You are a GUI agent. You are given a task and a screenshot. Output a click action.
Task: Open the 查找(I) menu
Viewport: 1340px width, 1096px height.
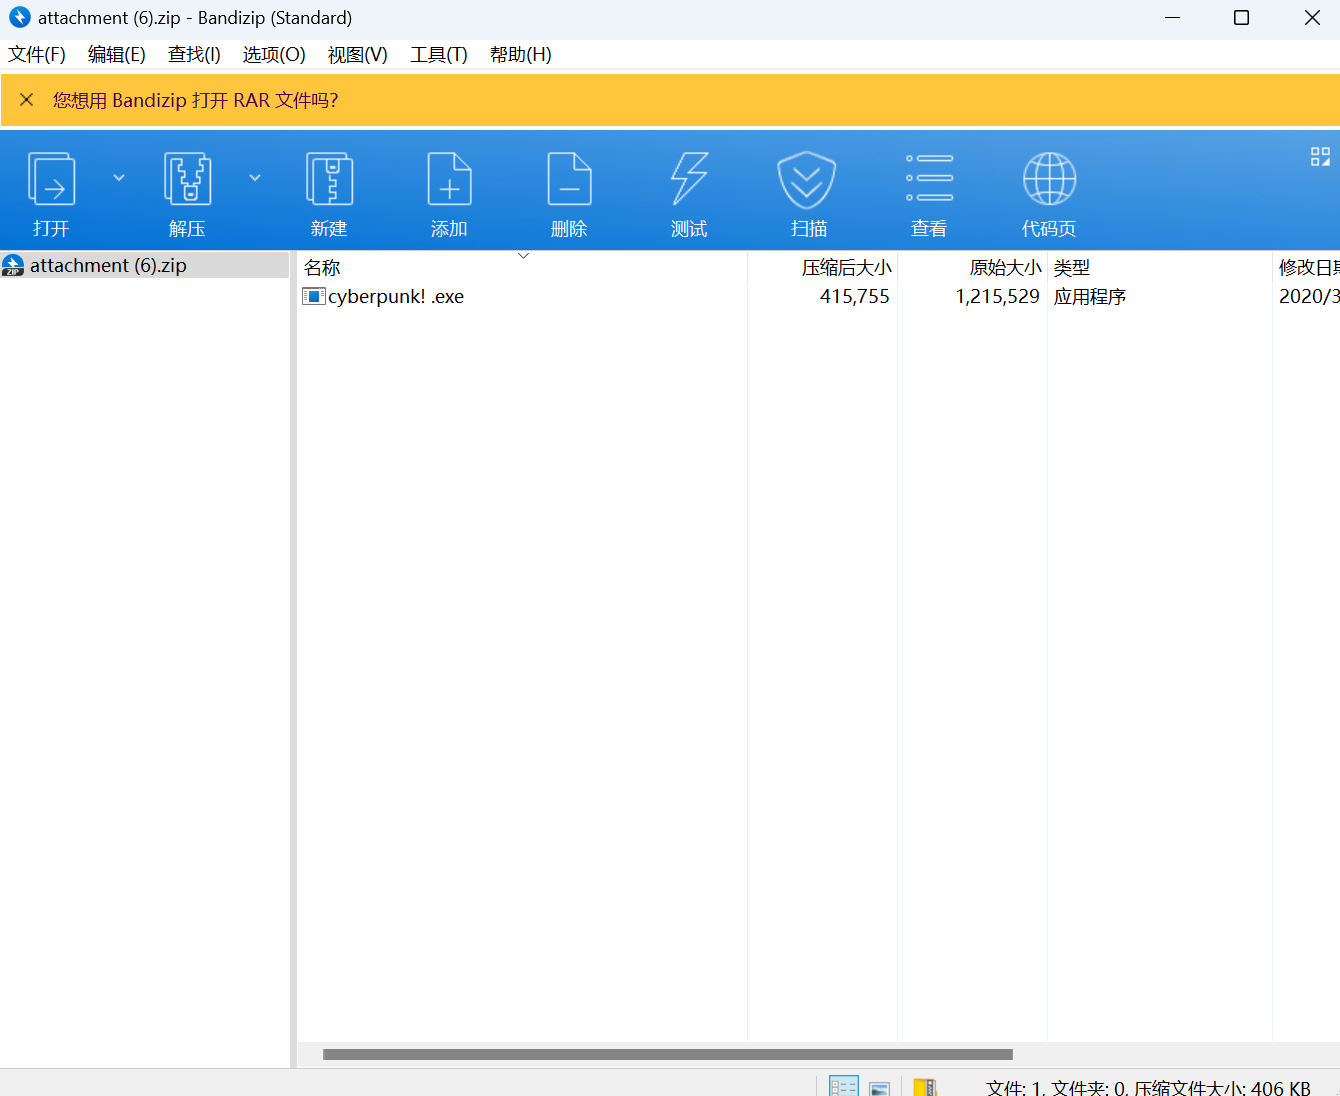(194, 54)
